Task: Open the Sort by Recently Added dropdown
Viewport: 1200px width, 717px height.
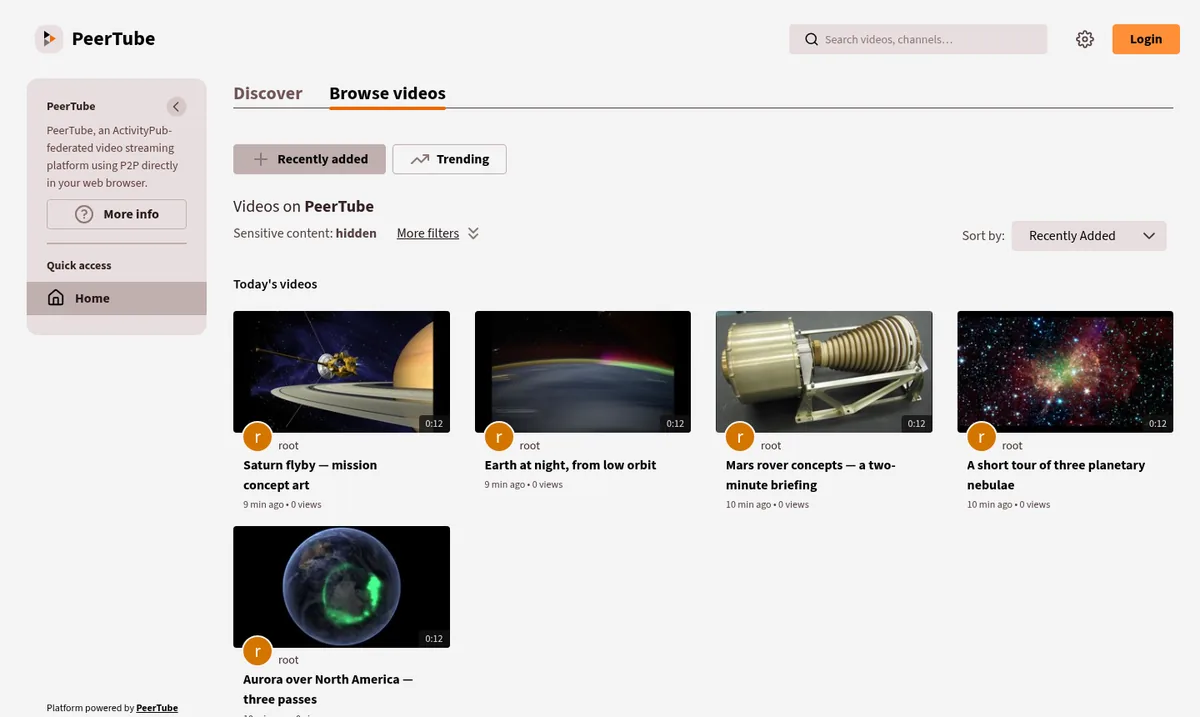Action: tap(1089, 236)
